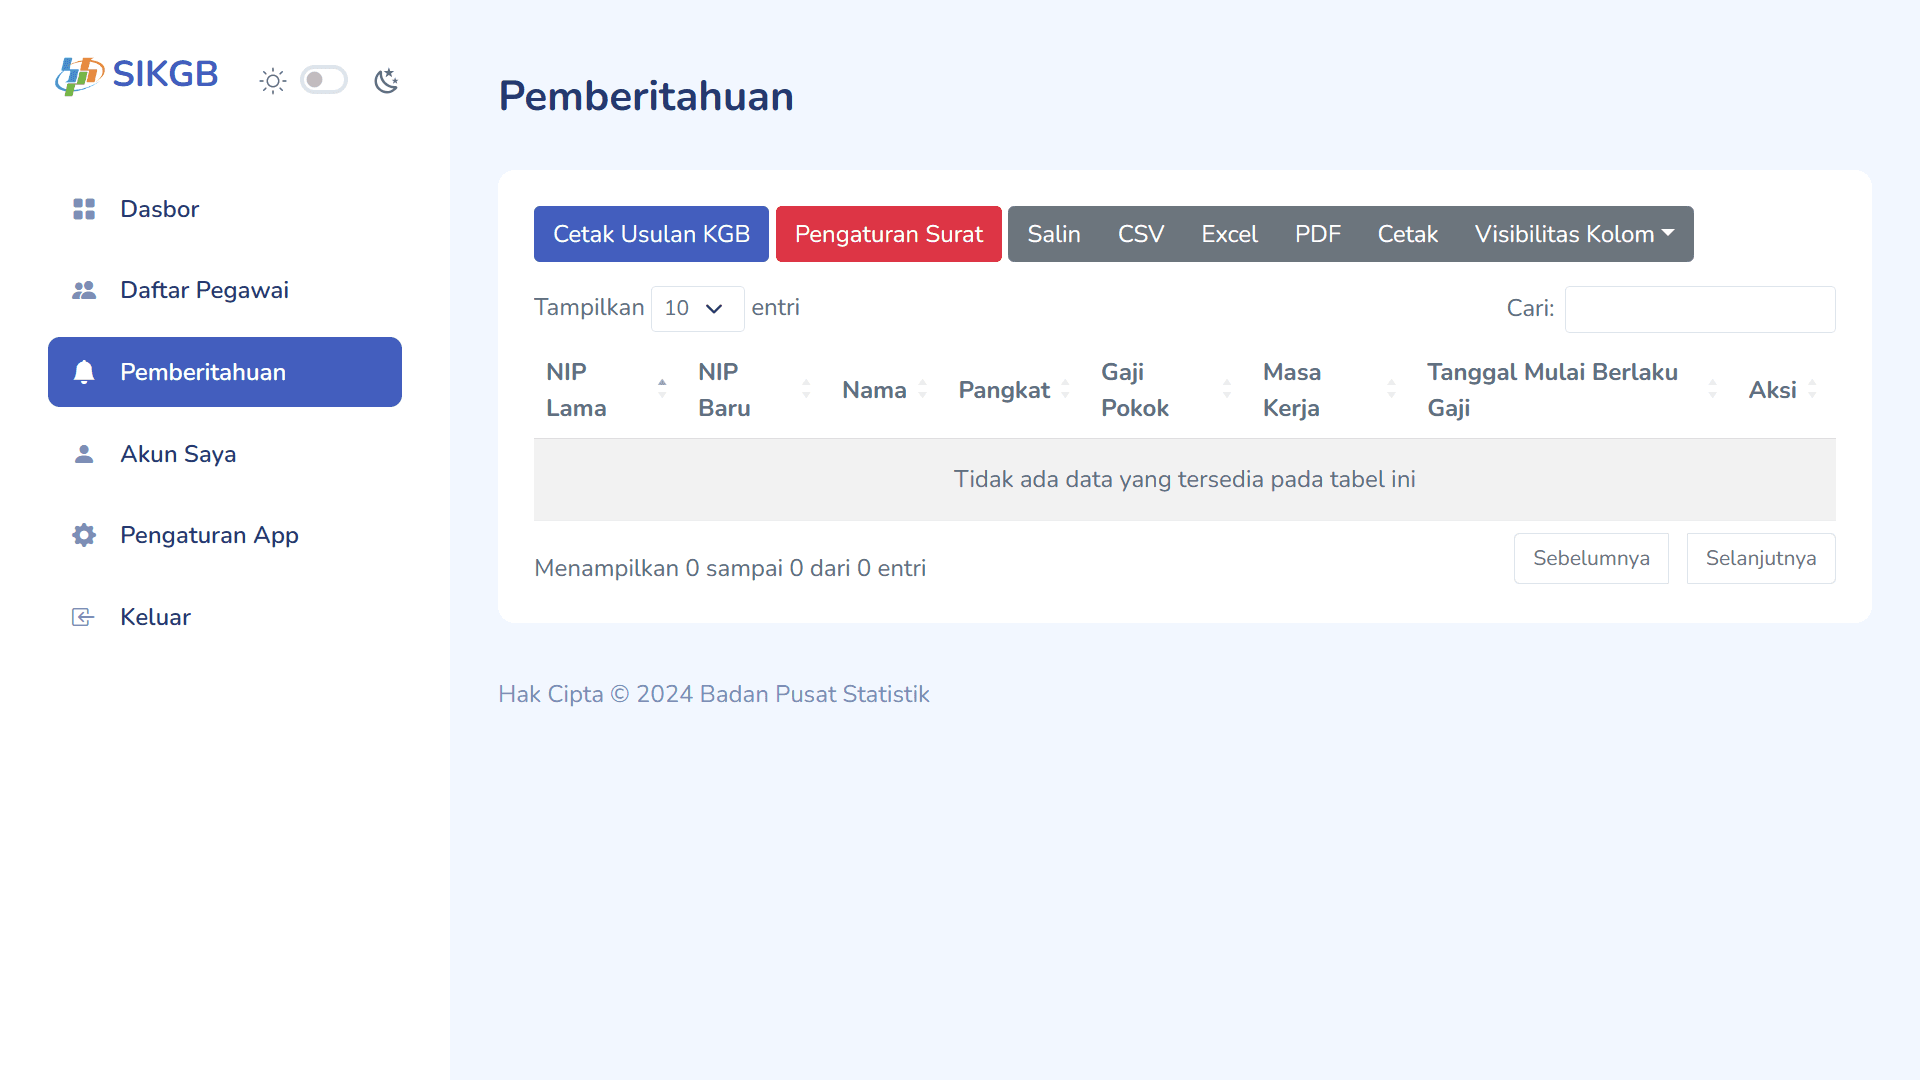The height and width of the screenshot is (1080, 1920).
Task: Open the Daftar Pegawai menu item
Action: (x=204, y=290)
